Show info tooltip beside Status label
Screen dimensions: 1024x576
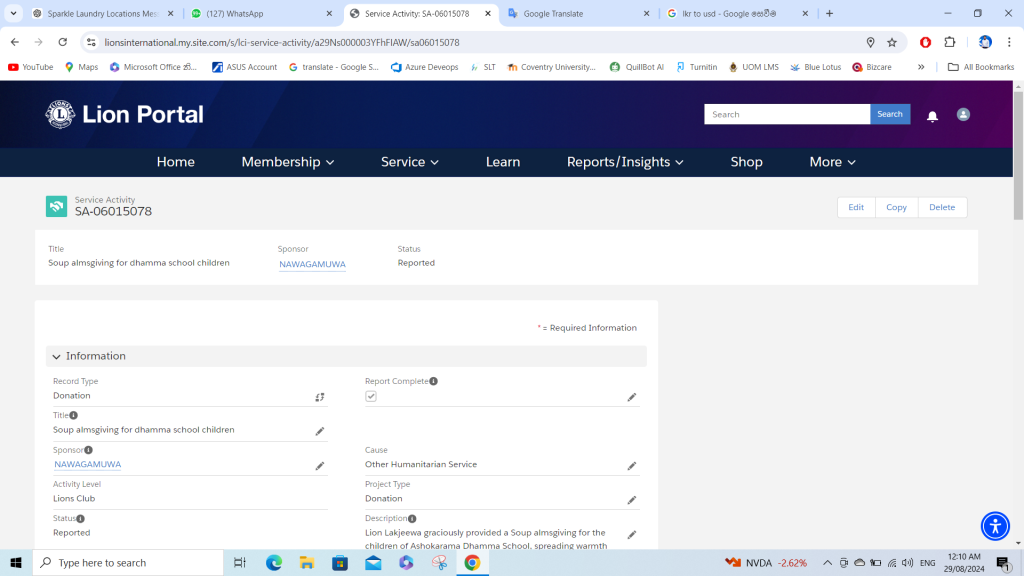click(80, 519)
